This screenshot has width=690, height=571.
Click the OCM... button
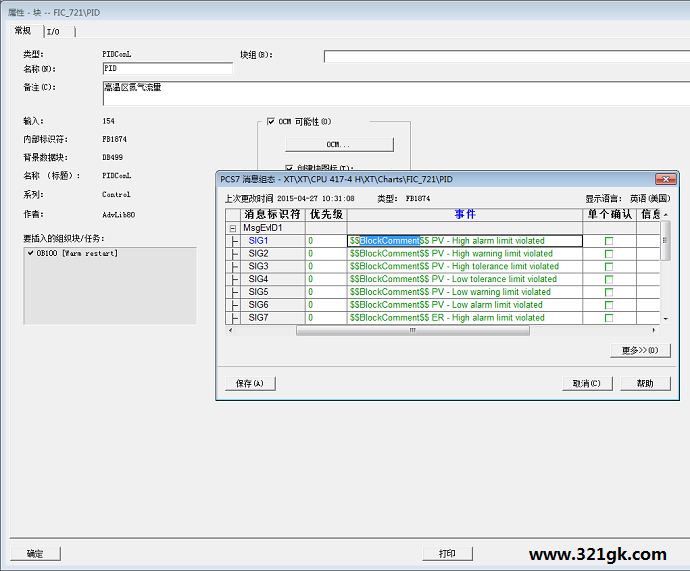pos(339,145)
